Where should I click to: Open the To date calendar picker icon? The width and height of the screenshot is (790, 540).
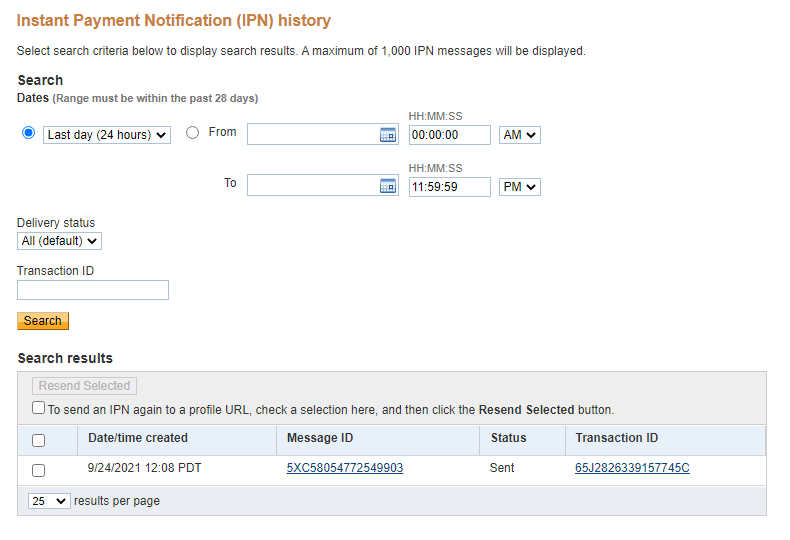pos(388,186)
